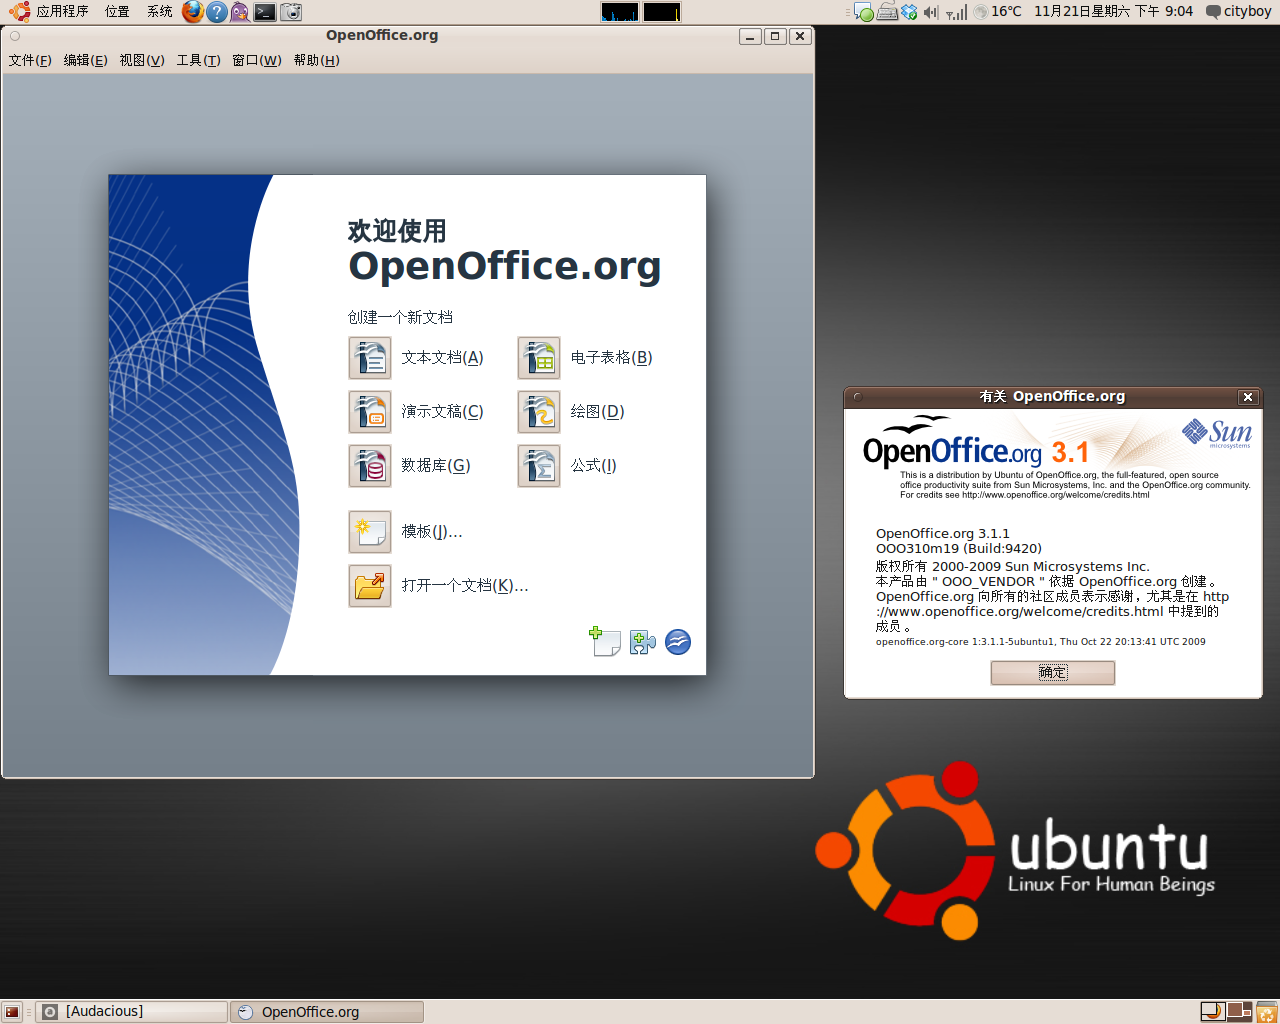Click the volume speaker icon in tray
Viewport: 1280px width, 1024px height.
coord(931,12)
